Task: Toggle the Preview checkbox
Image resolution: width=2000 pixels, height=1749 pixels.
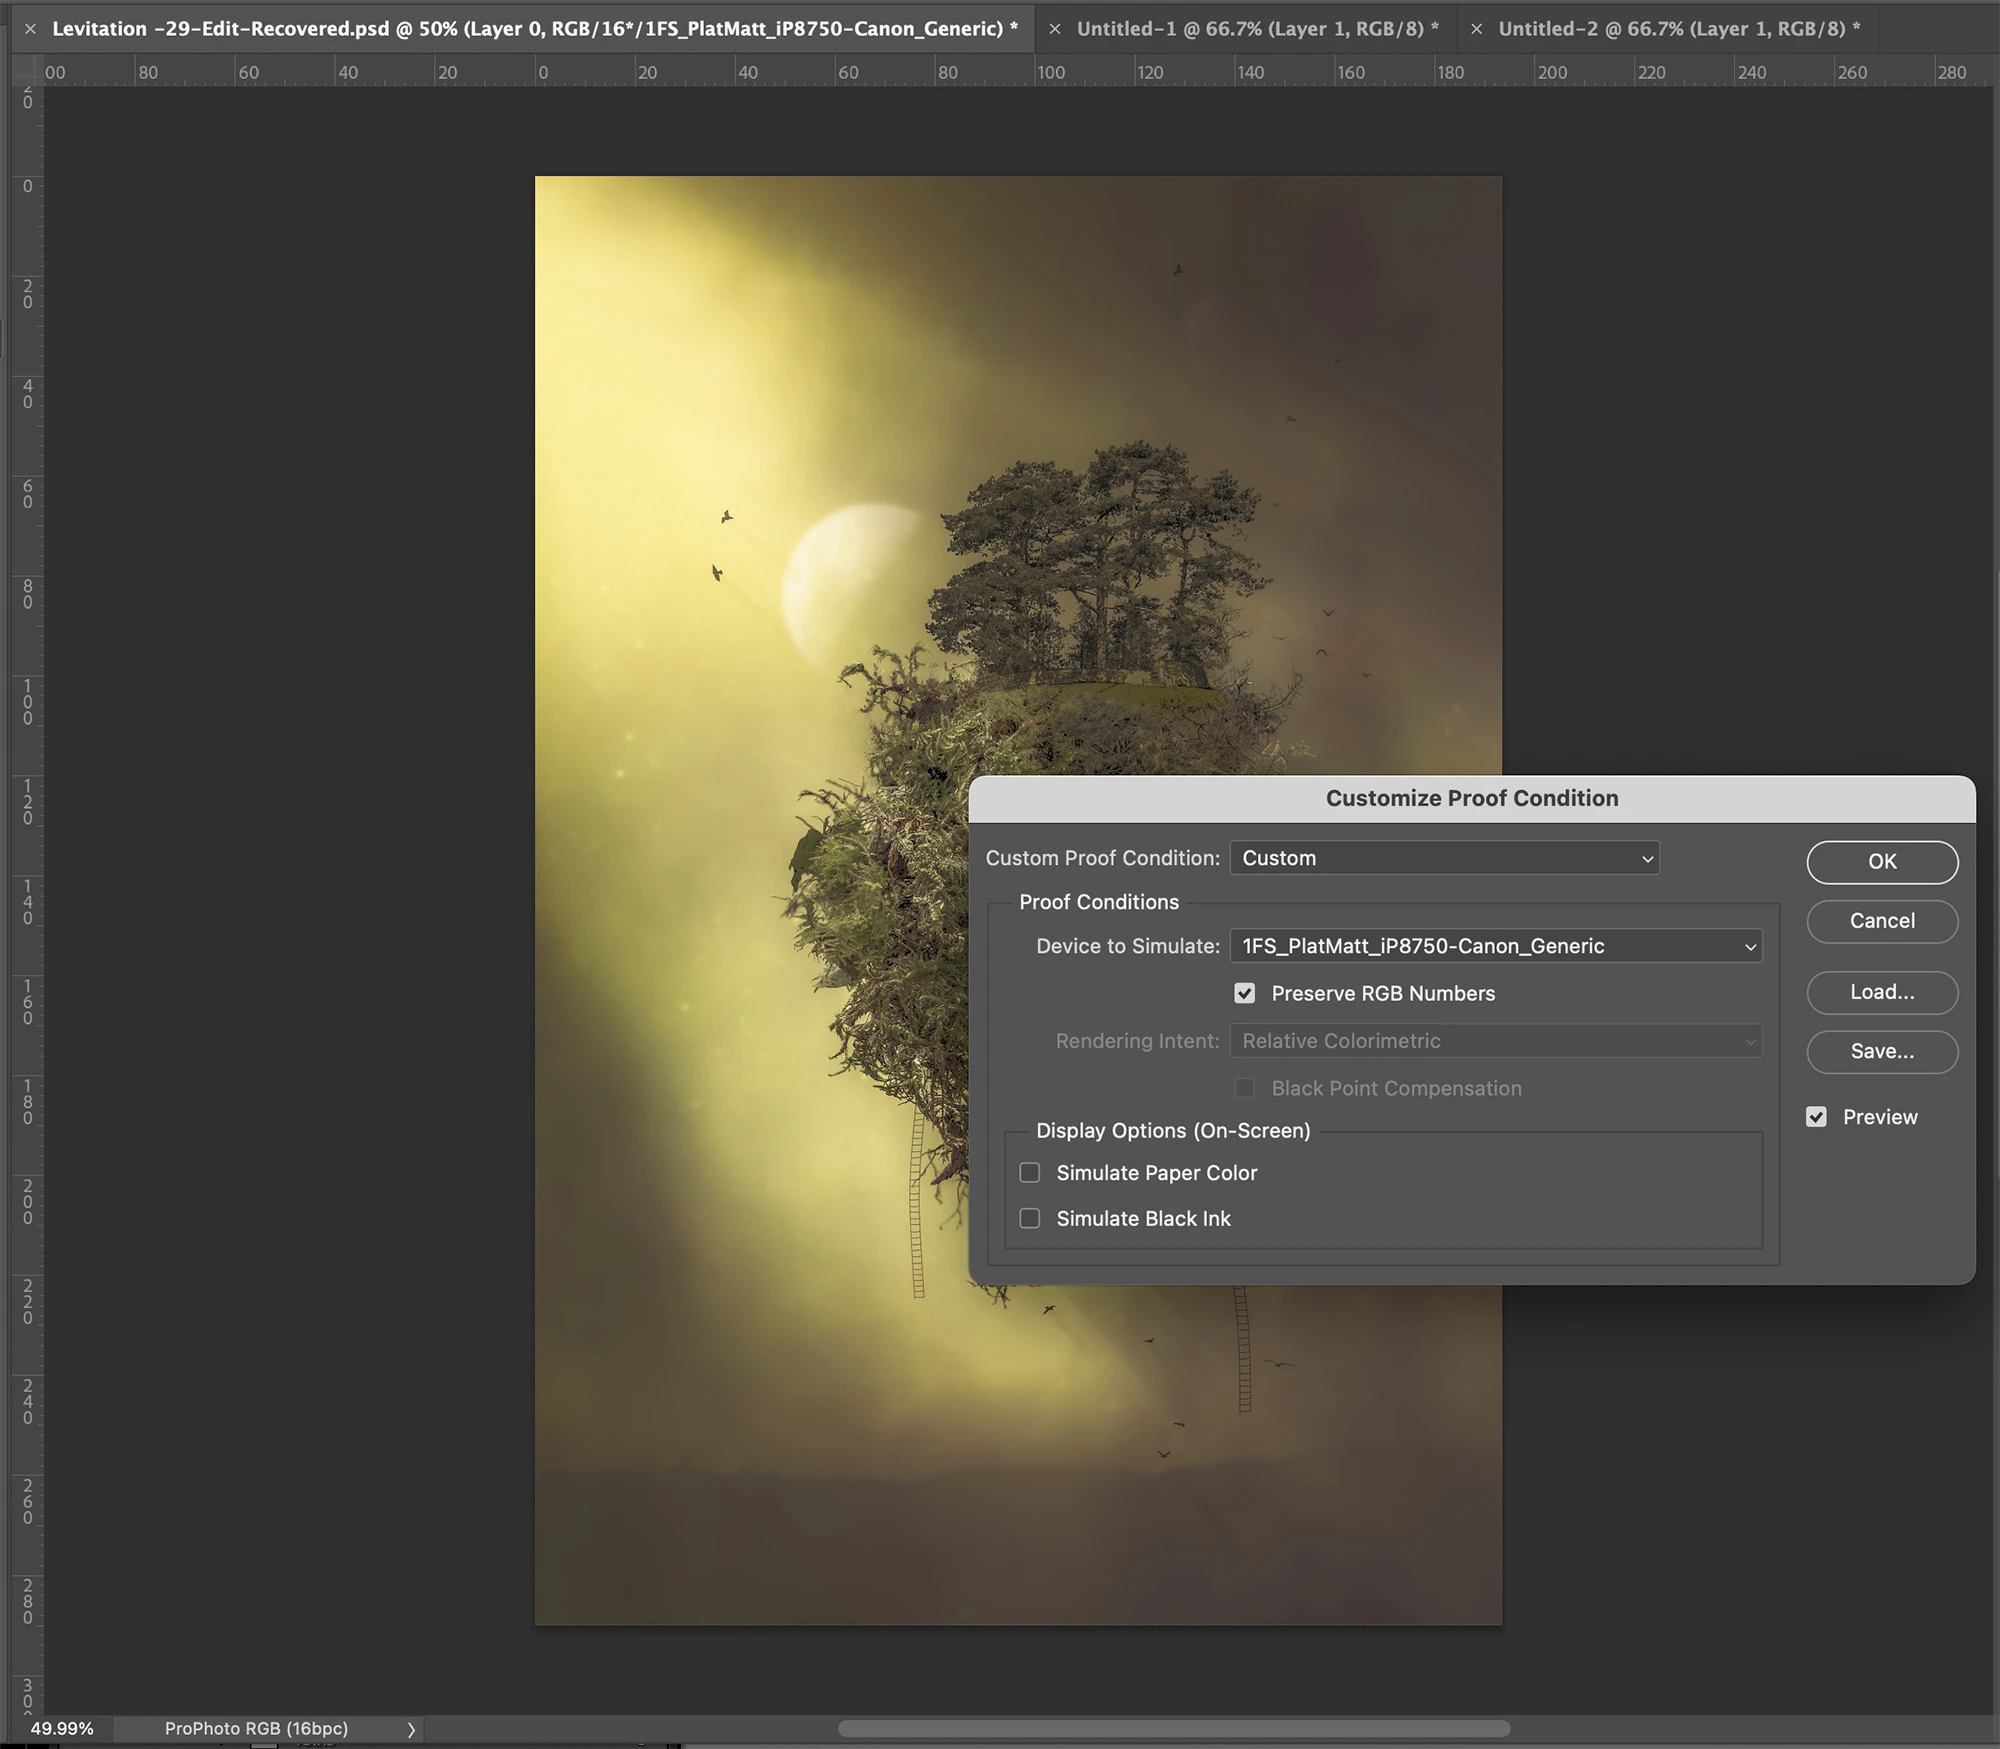Action: click(x=1816, y=1117)
